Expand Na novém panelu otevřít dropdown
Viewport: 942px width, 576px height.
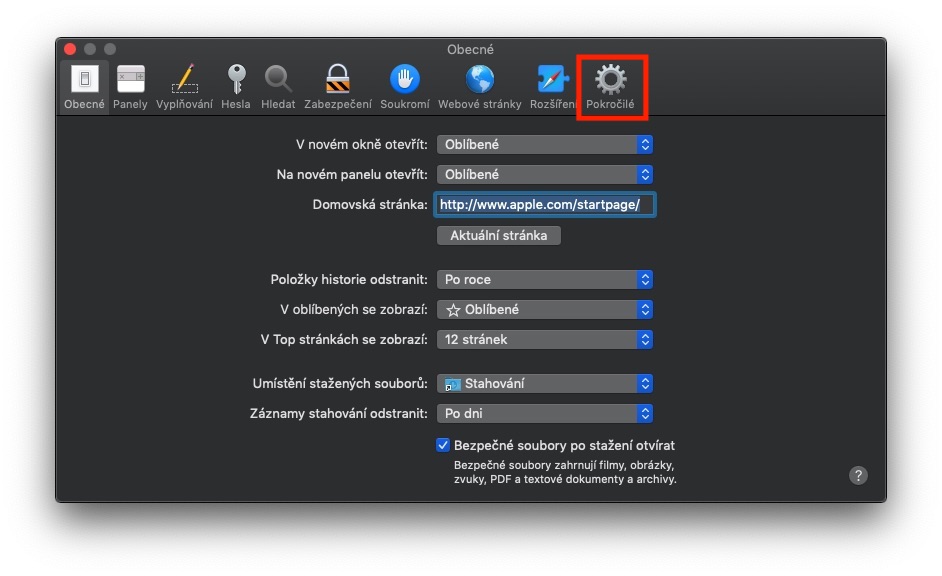(x=545, y=174)
